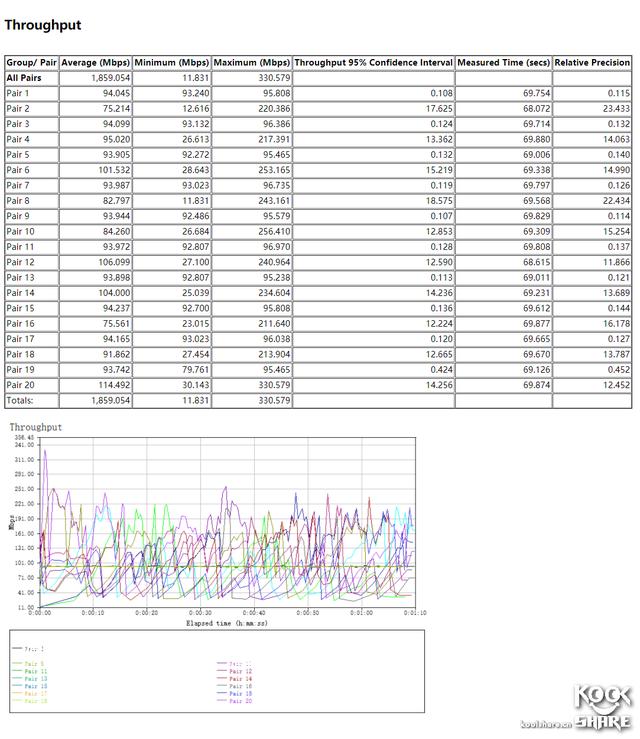Viewport: 640px width, 739px height.
Task: Click the Throughput chart title
Action: coord(36,427)
